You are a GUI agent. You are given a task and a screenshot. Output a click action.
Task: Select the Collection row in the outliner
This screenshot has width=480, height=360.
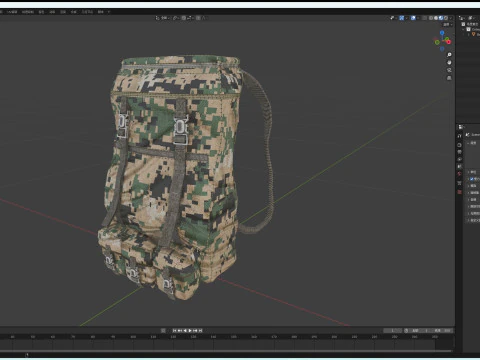pyautogui.click(x=472, y=29)
